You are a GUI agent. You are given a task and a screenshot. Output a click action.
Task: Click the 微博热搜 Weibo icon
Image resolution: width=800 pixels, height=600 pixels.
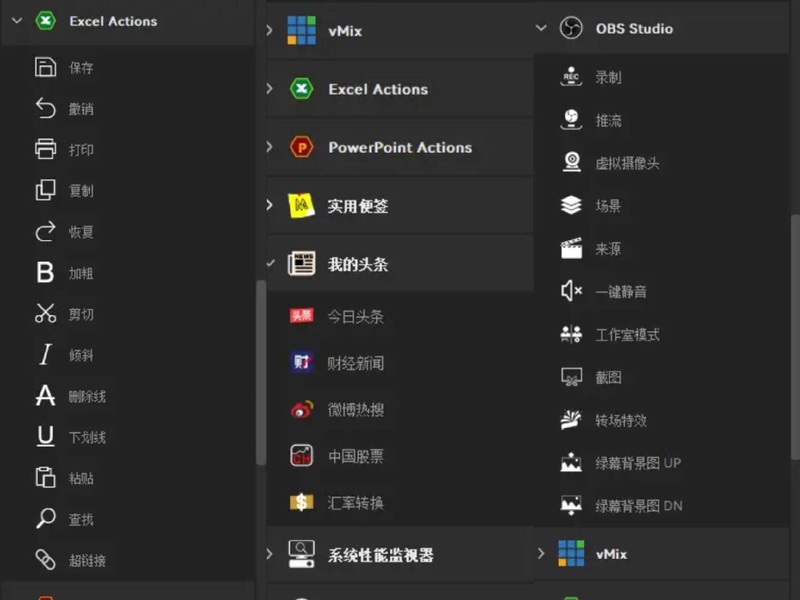pos(302,408)
